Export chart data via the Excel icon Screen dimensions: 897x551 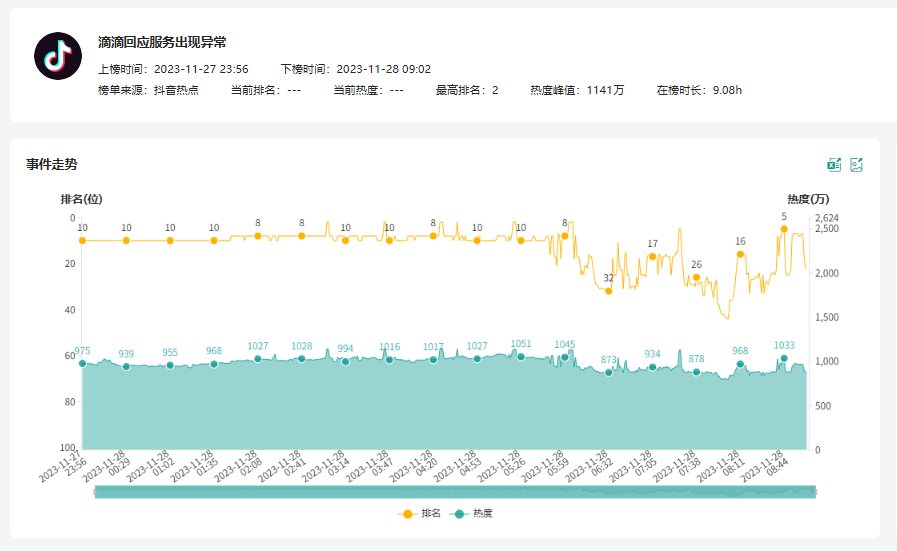834,165
